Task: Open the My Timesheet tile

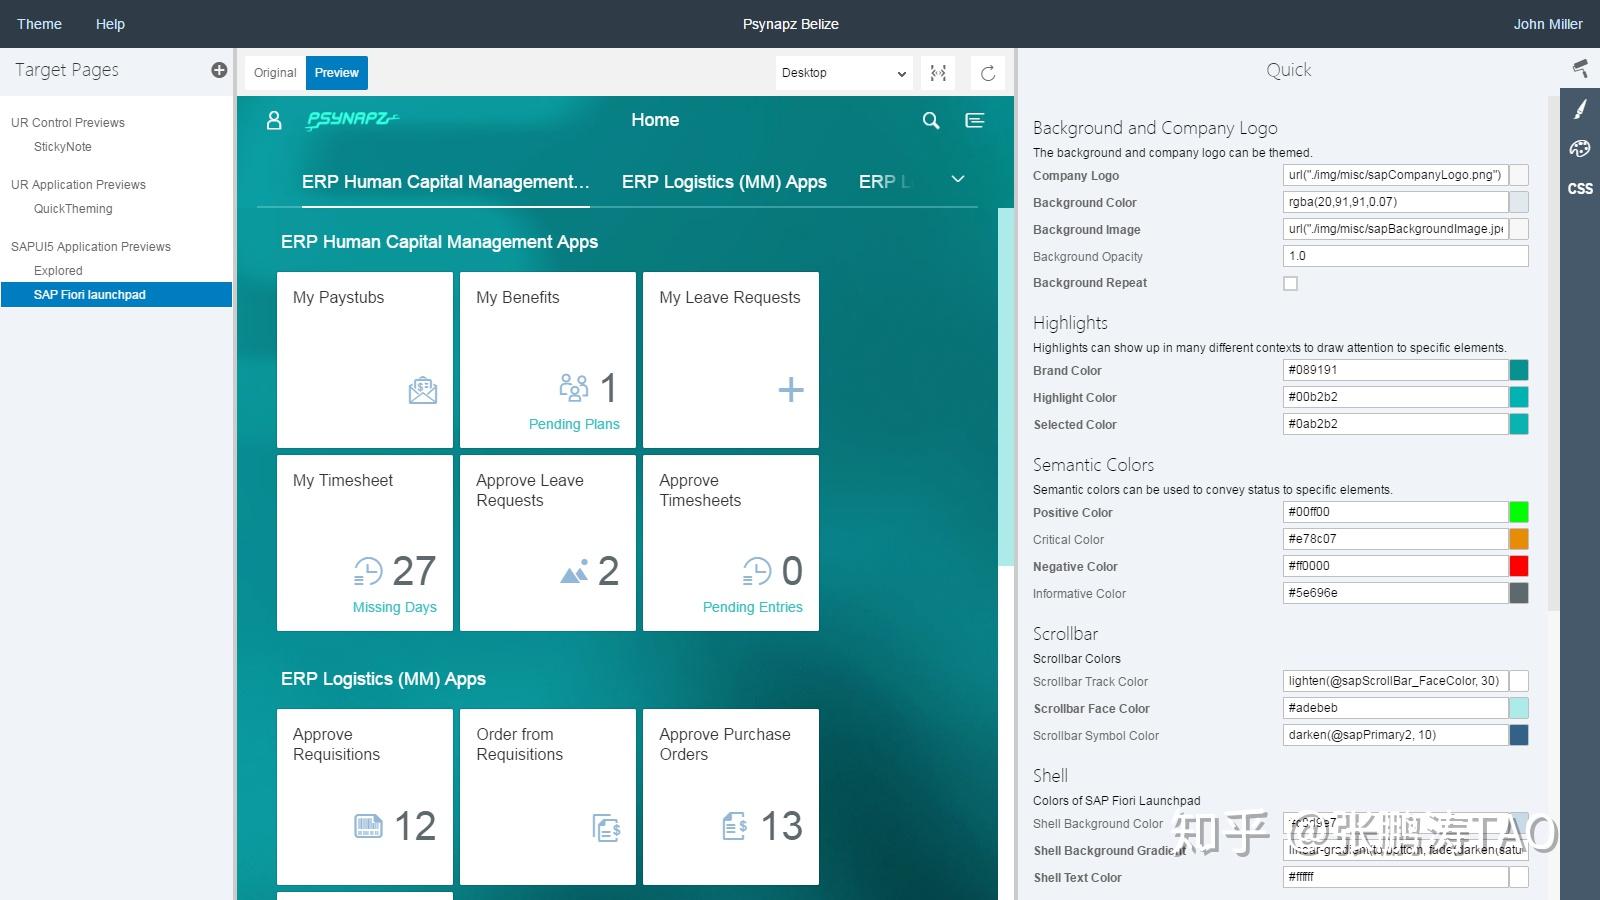Action: (365, 543)
